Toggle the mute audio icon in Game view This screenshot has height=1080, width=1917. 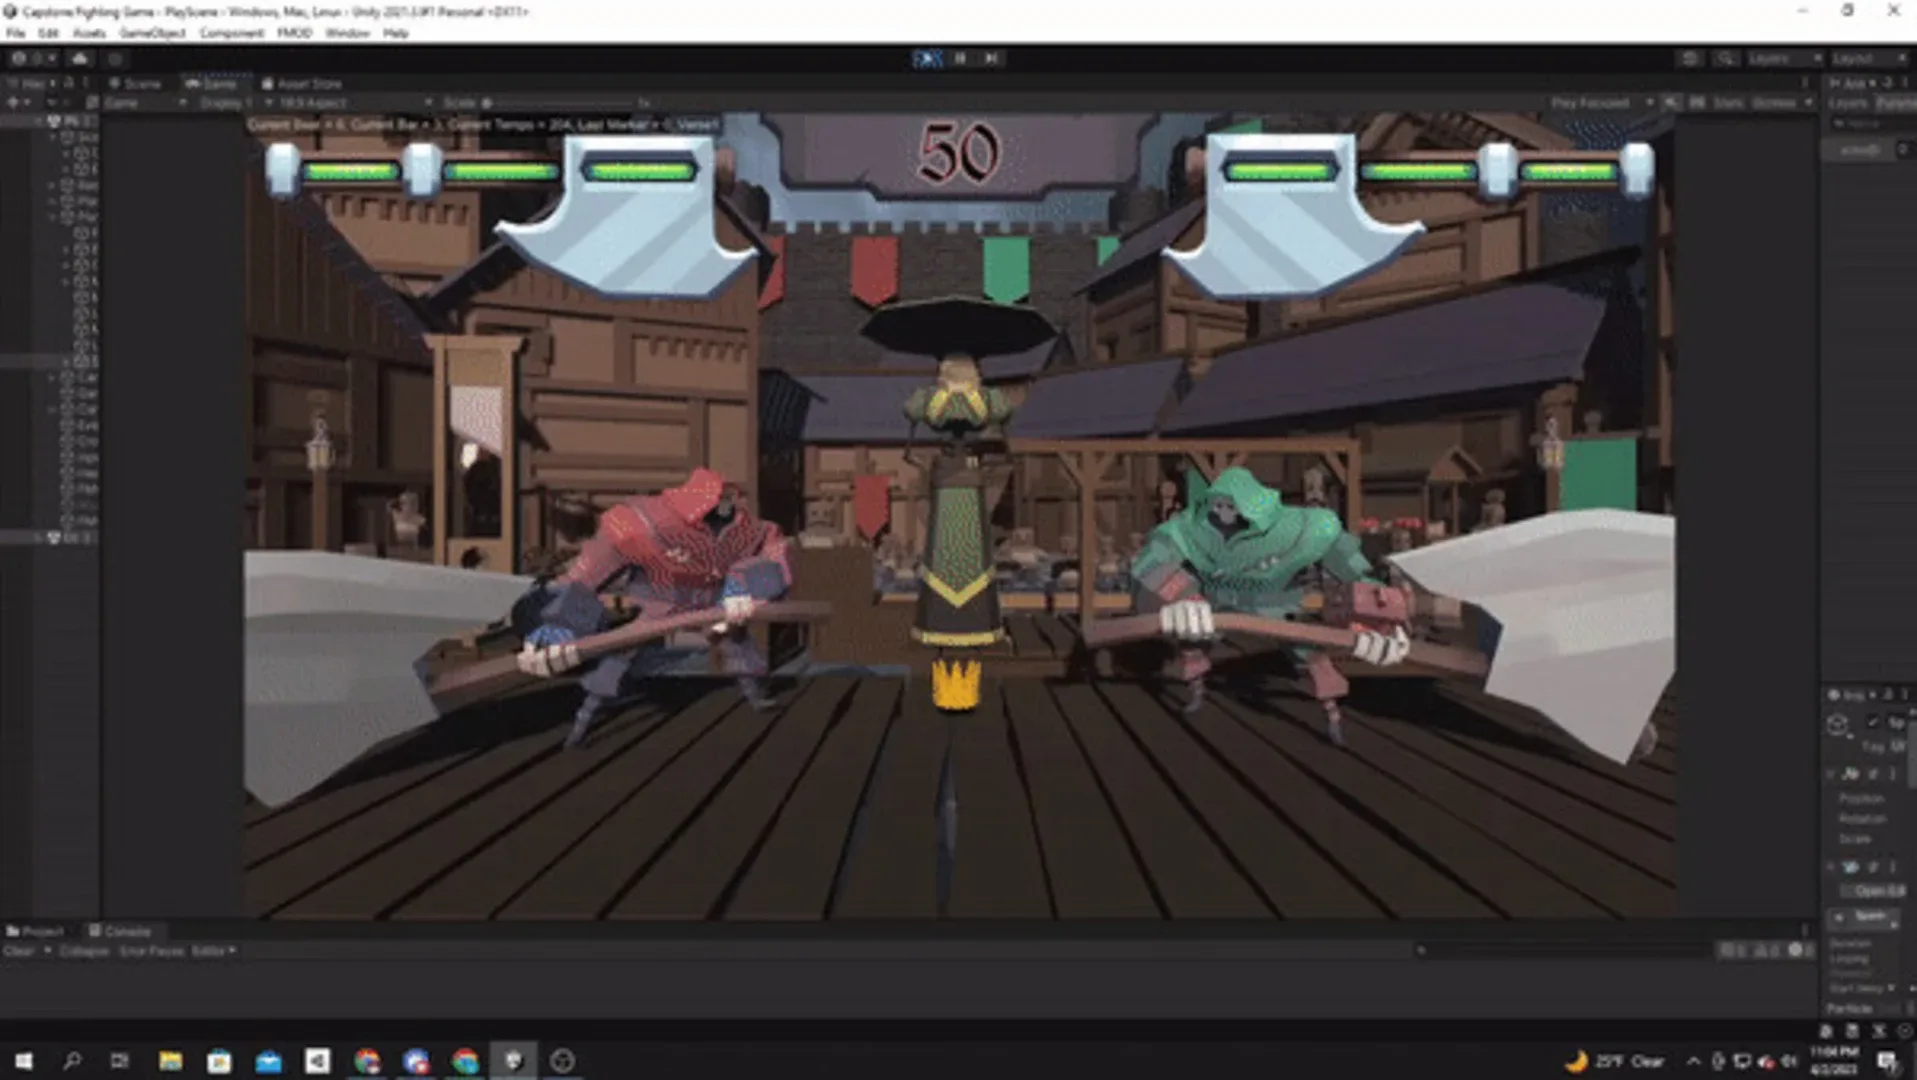1671,103
